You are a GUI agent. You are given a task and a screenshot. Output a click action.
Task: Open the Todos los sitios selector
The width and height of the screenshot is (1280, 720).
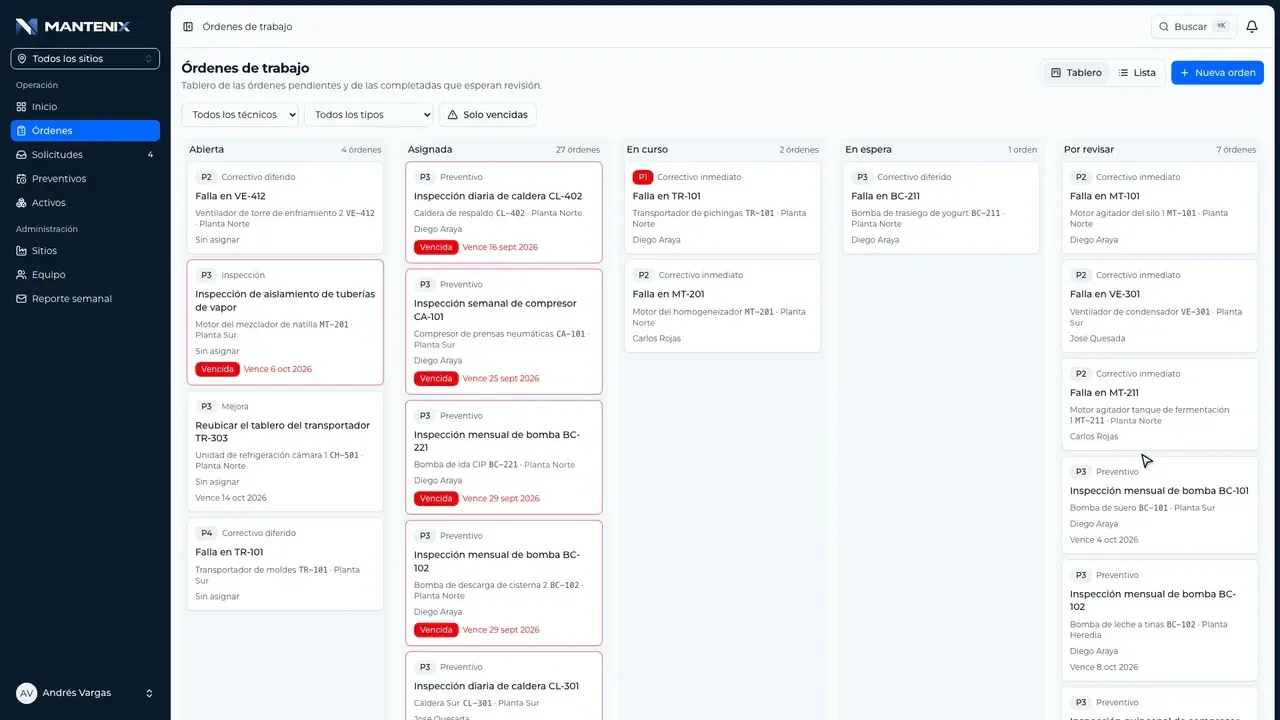tap(85, 59)
